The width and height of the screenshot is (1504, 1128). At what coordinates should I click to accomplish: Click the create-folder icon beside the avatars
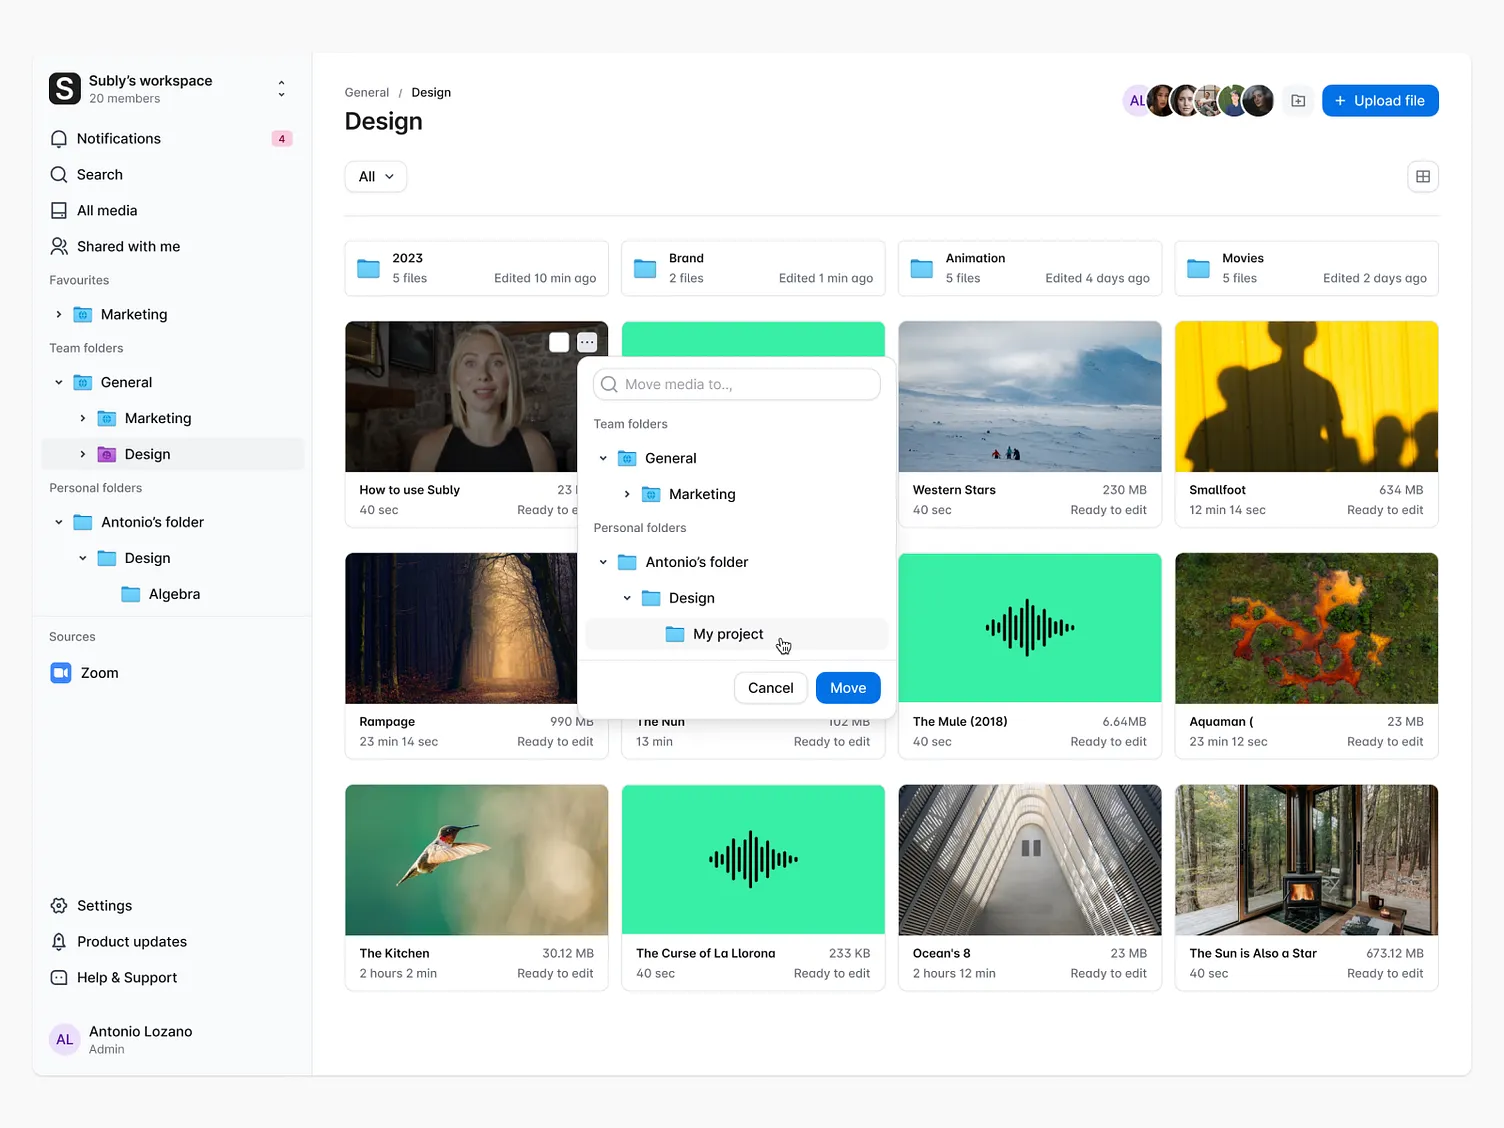(x=1297, y=100)
